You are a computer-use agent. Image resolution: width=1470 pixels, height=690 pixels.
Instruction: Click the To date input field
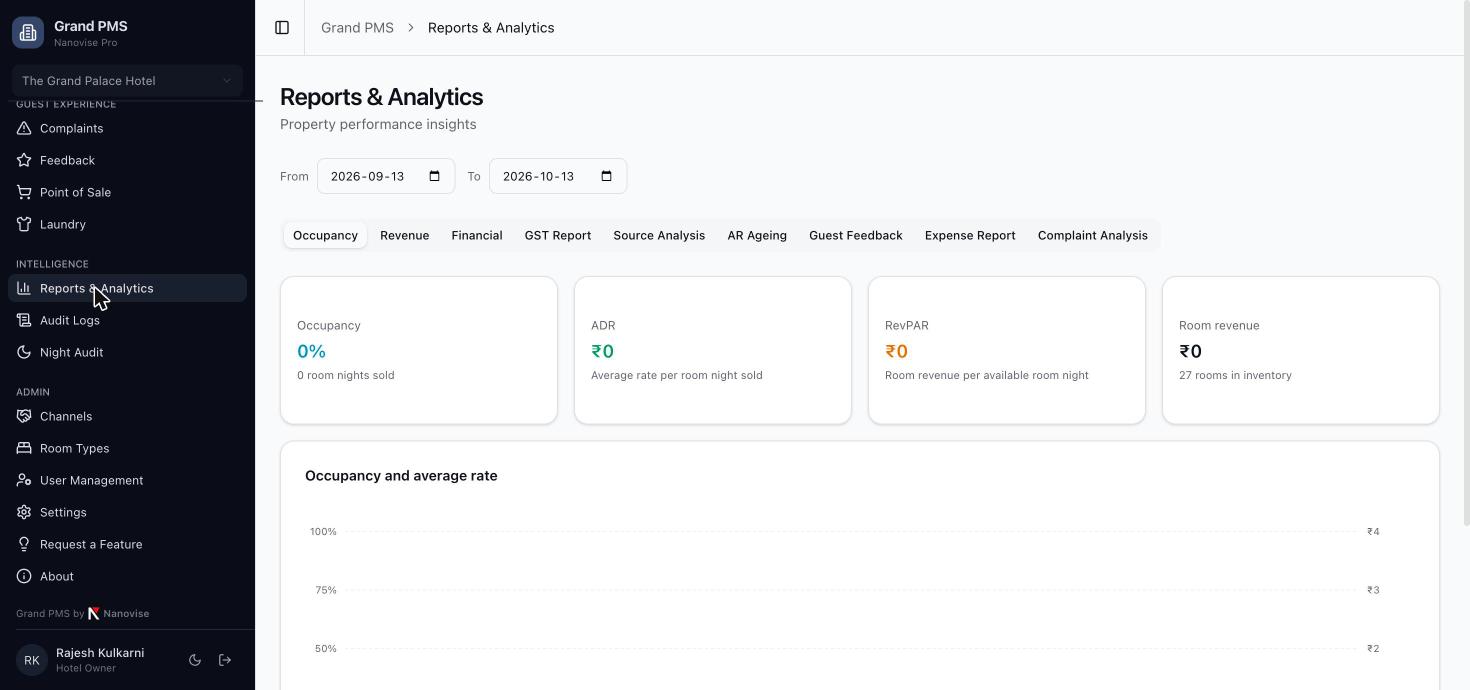[x=558, y=176]
